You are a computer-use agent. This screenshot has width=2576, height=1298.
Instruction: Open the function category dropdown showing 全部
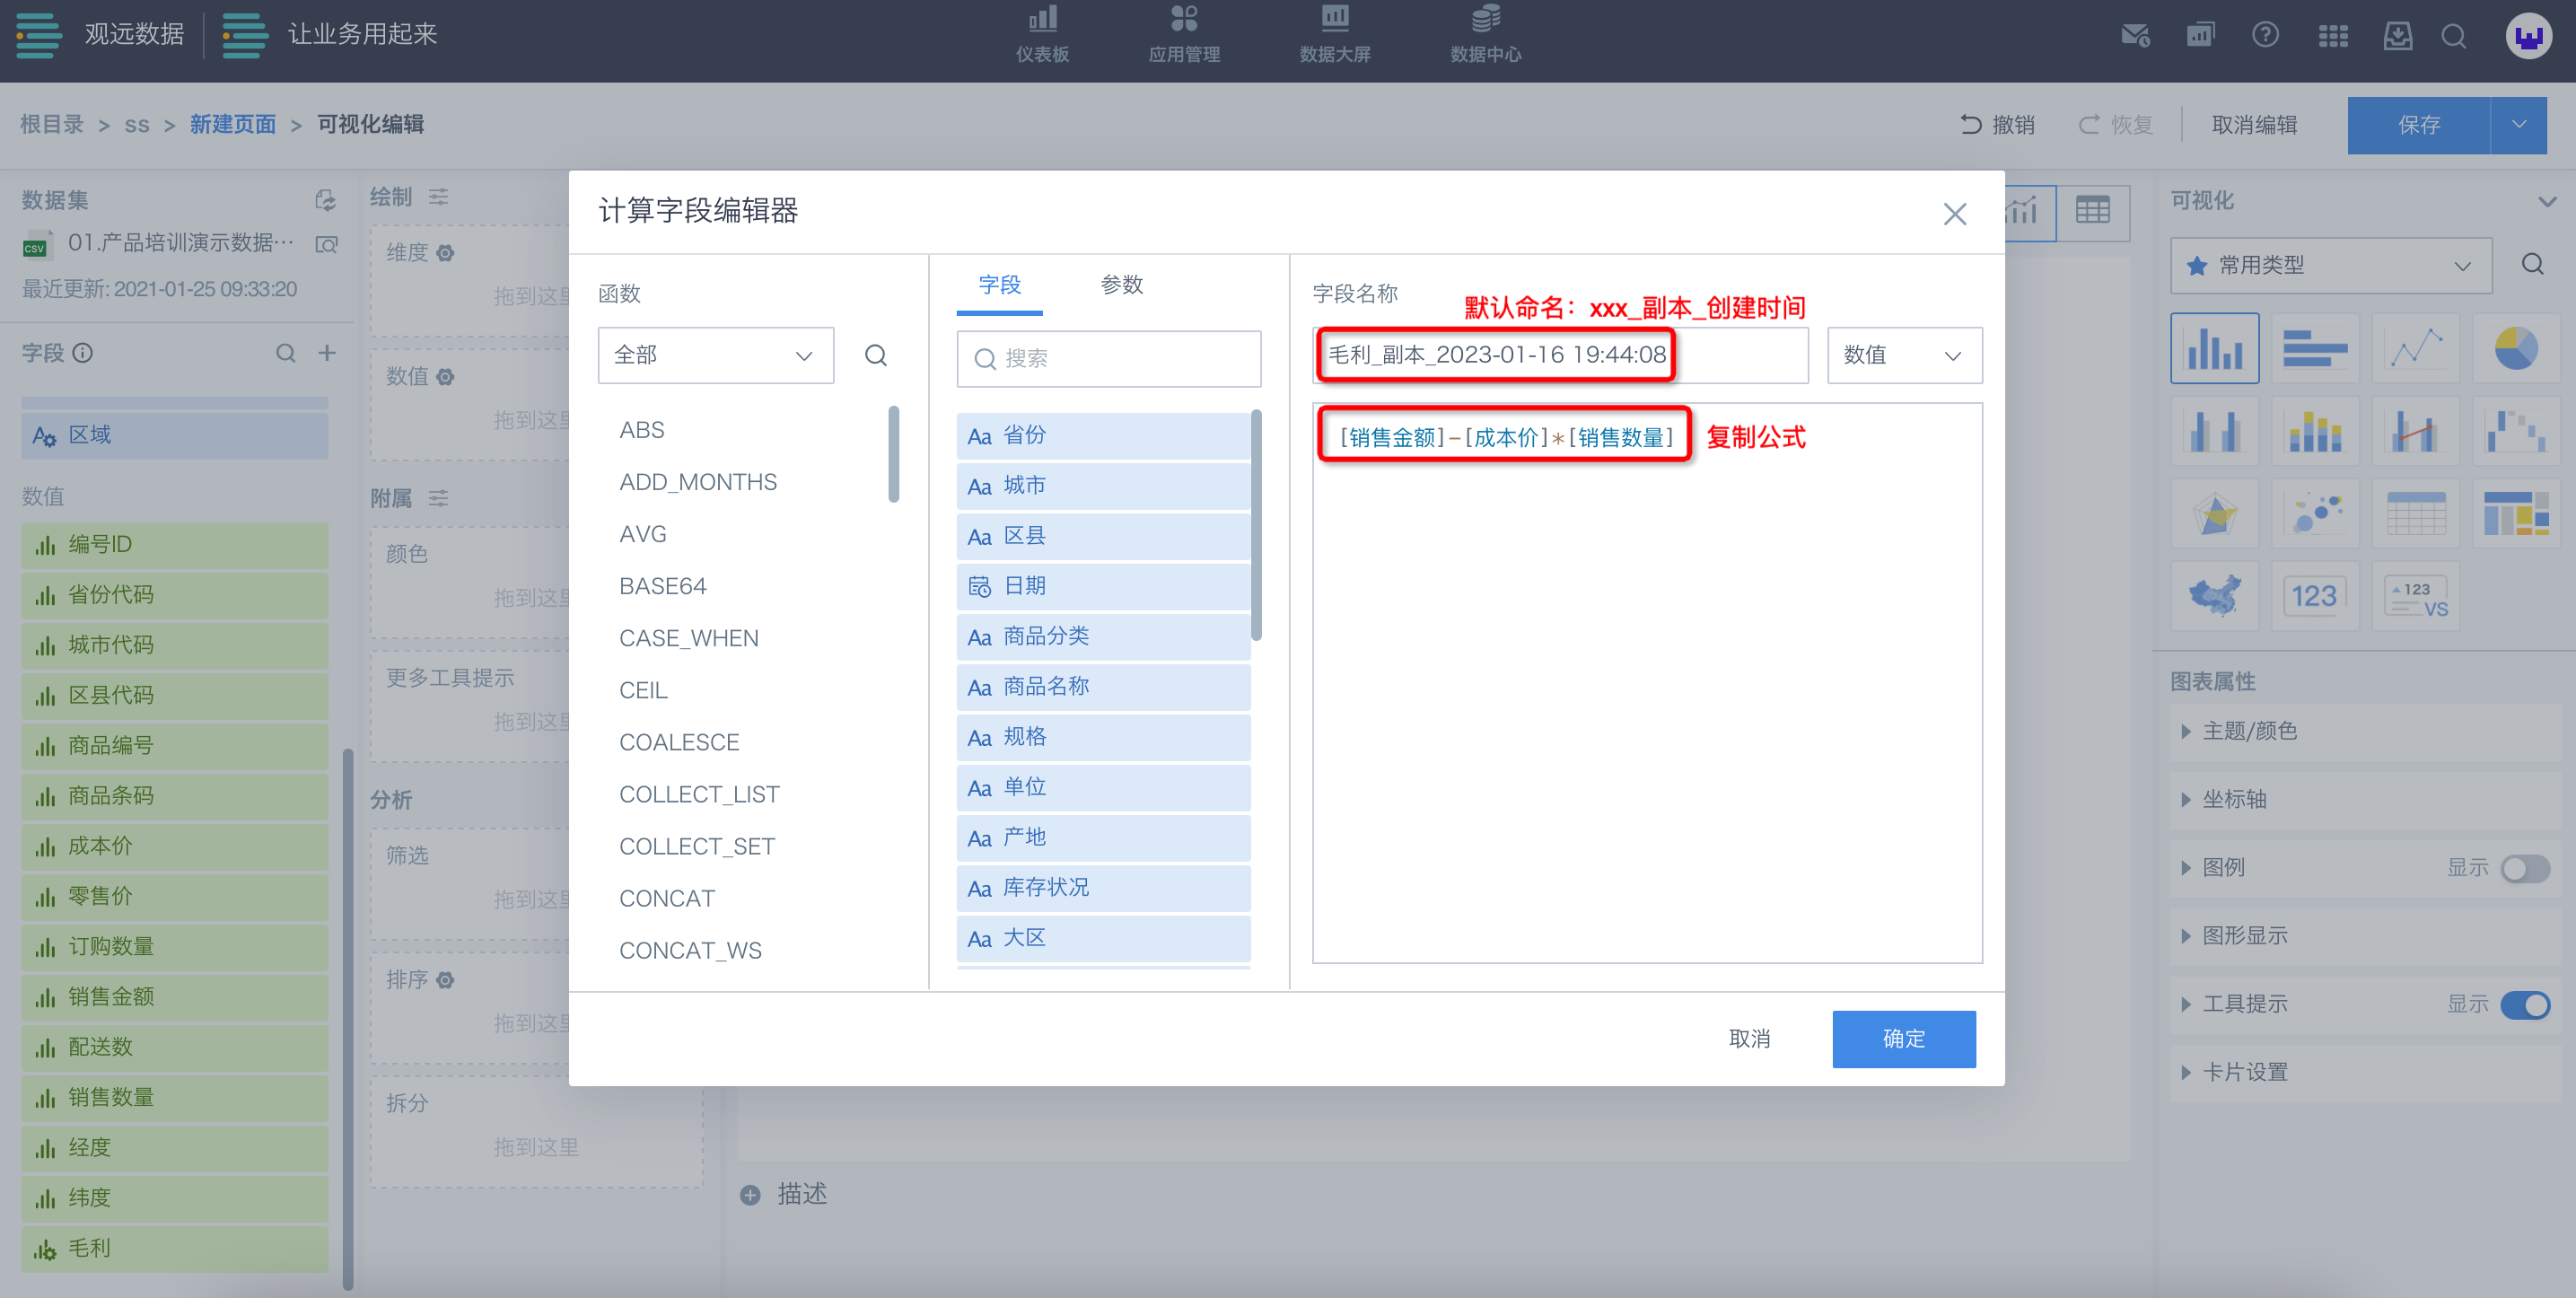click(x=715, y=355)
